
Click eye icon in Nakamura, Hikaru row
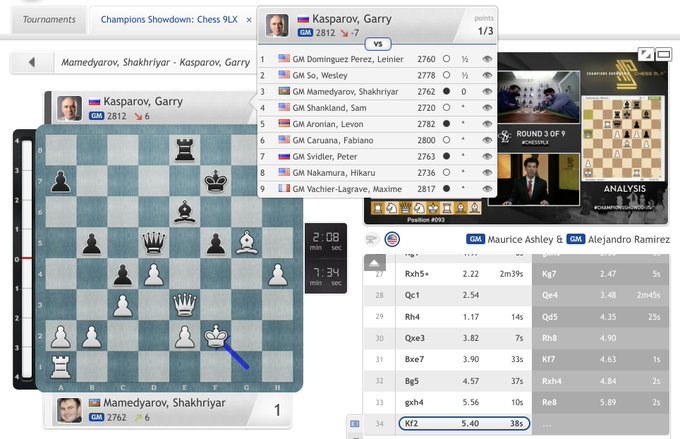coord(487,173)
